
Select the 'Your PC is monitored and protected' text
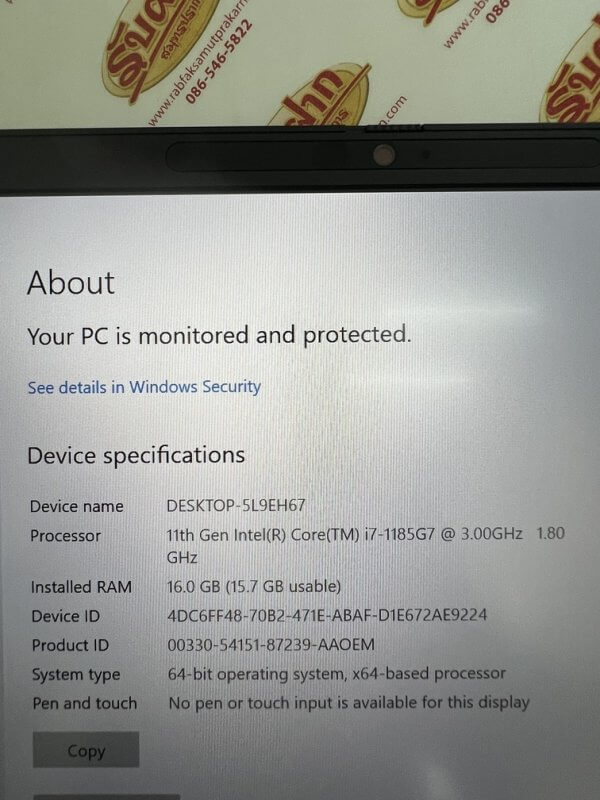[x=219, y=336]
